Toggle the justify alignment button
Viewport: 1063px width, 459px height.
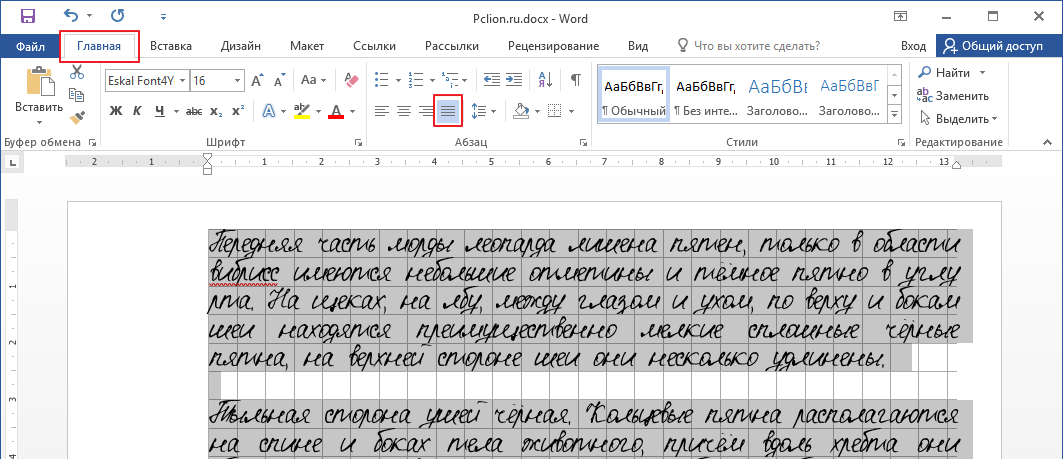pos(448,110)
